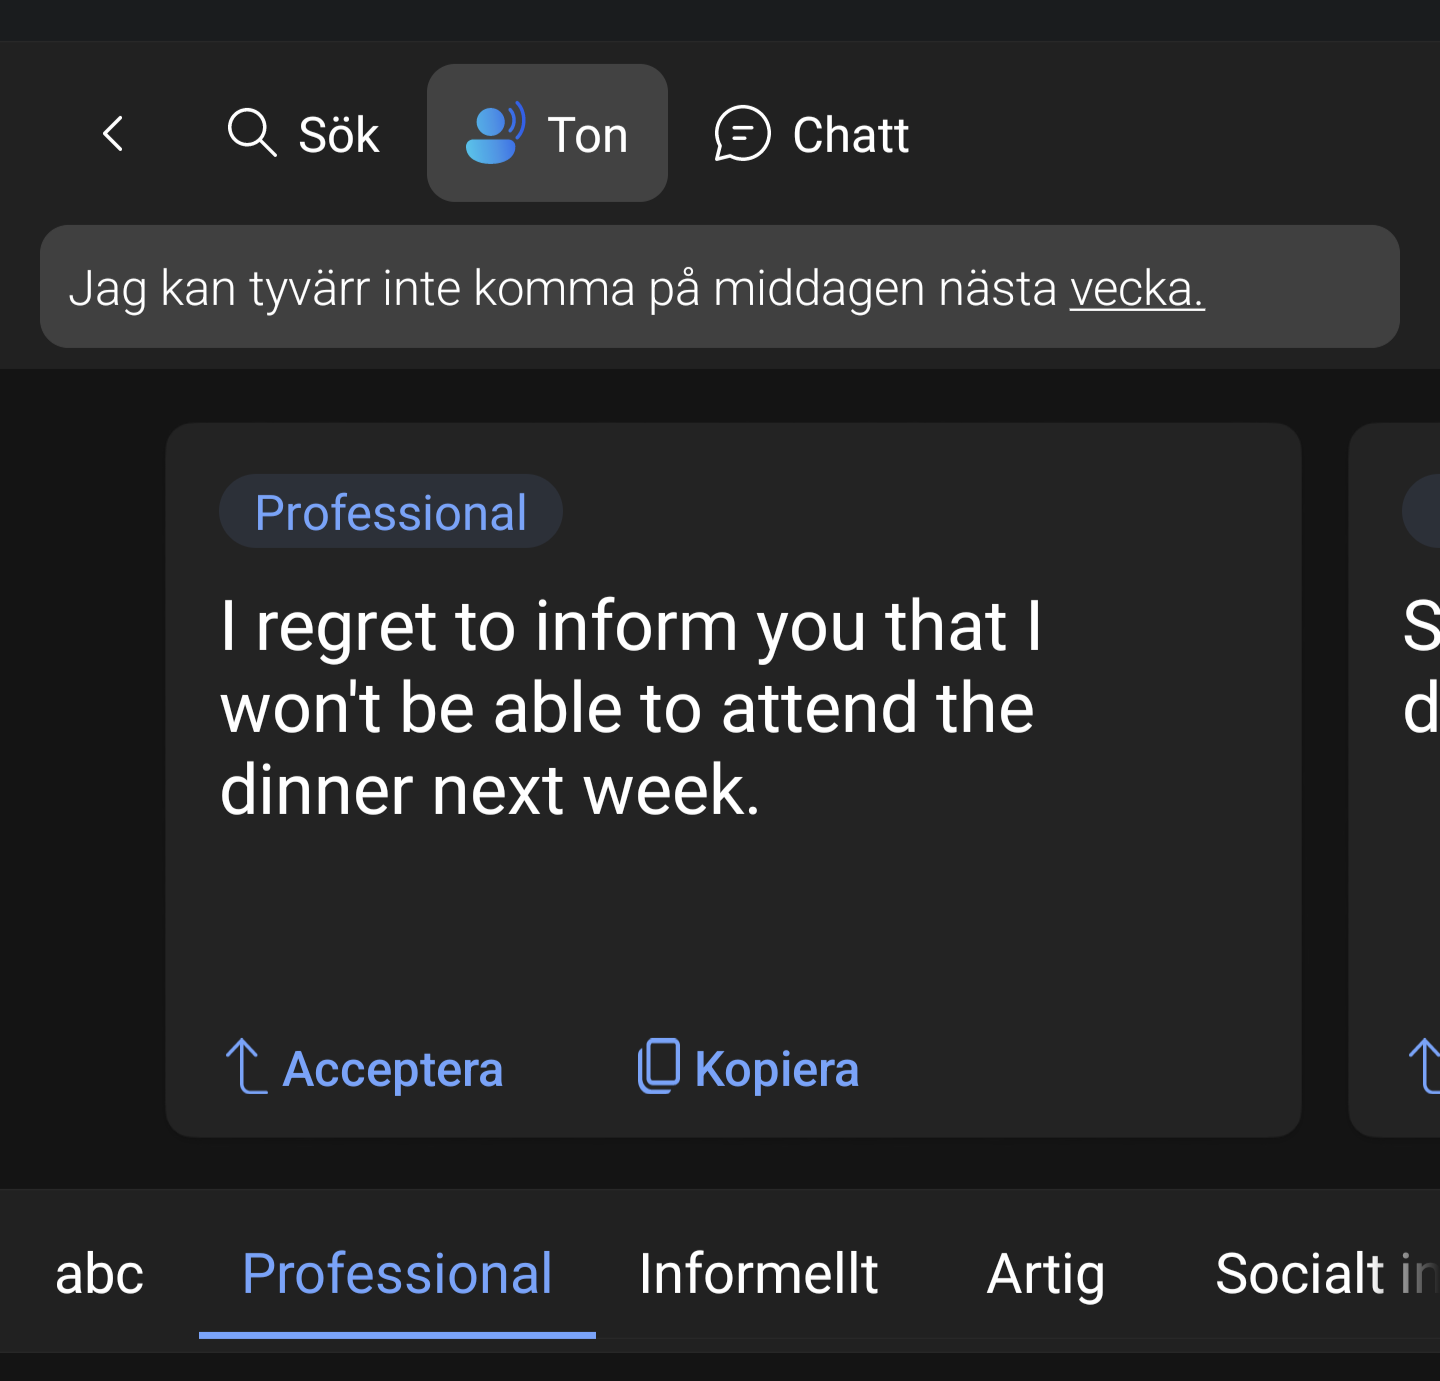
Task: Click the Professional badge on the card
Action: 391,512
